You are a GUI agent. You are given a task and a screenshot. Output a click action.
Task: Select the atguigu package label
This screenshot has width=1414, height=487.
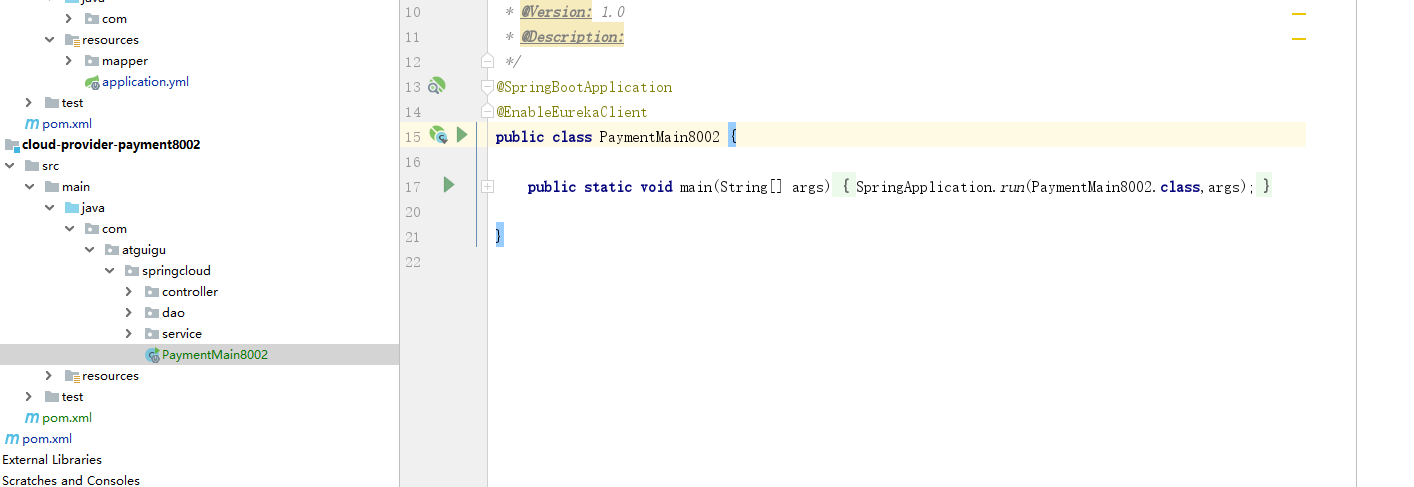(x=144, y=250)
